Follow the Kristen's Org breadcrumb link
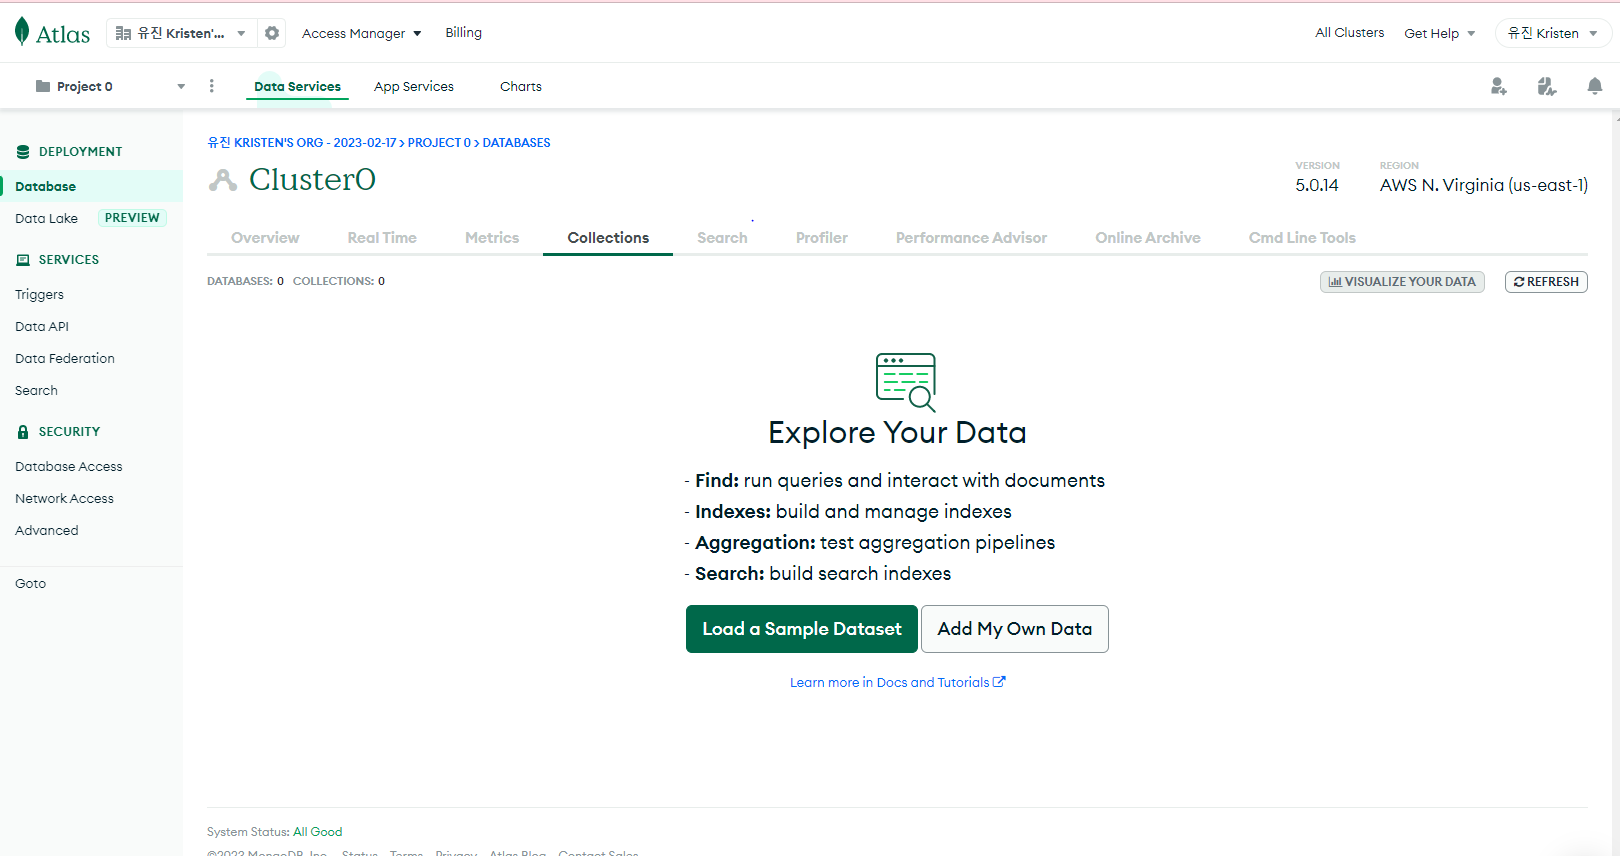 pyautogui.click(x=302, y=143)
